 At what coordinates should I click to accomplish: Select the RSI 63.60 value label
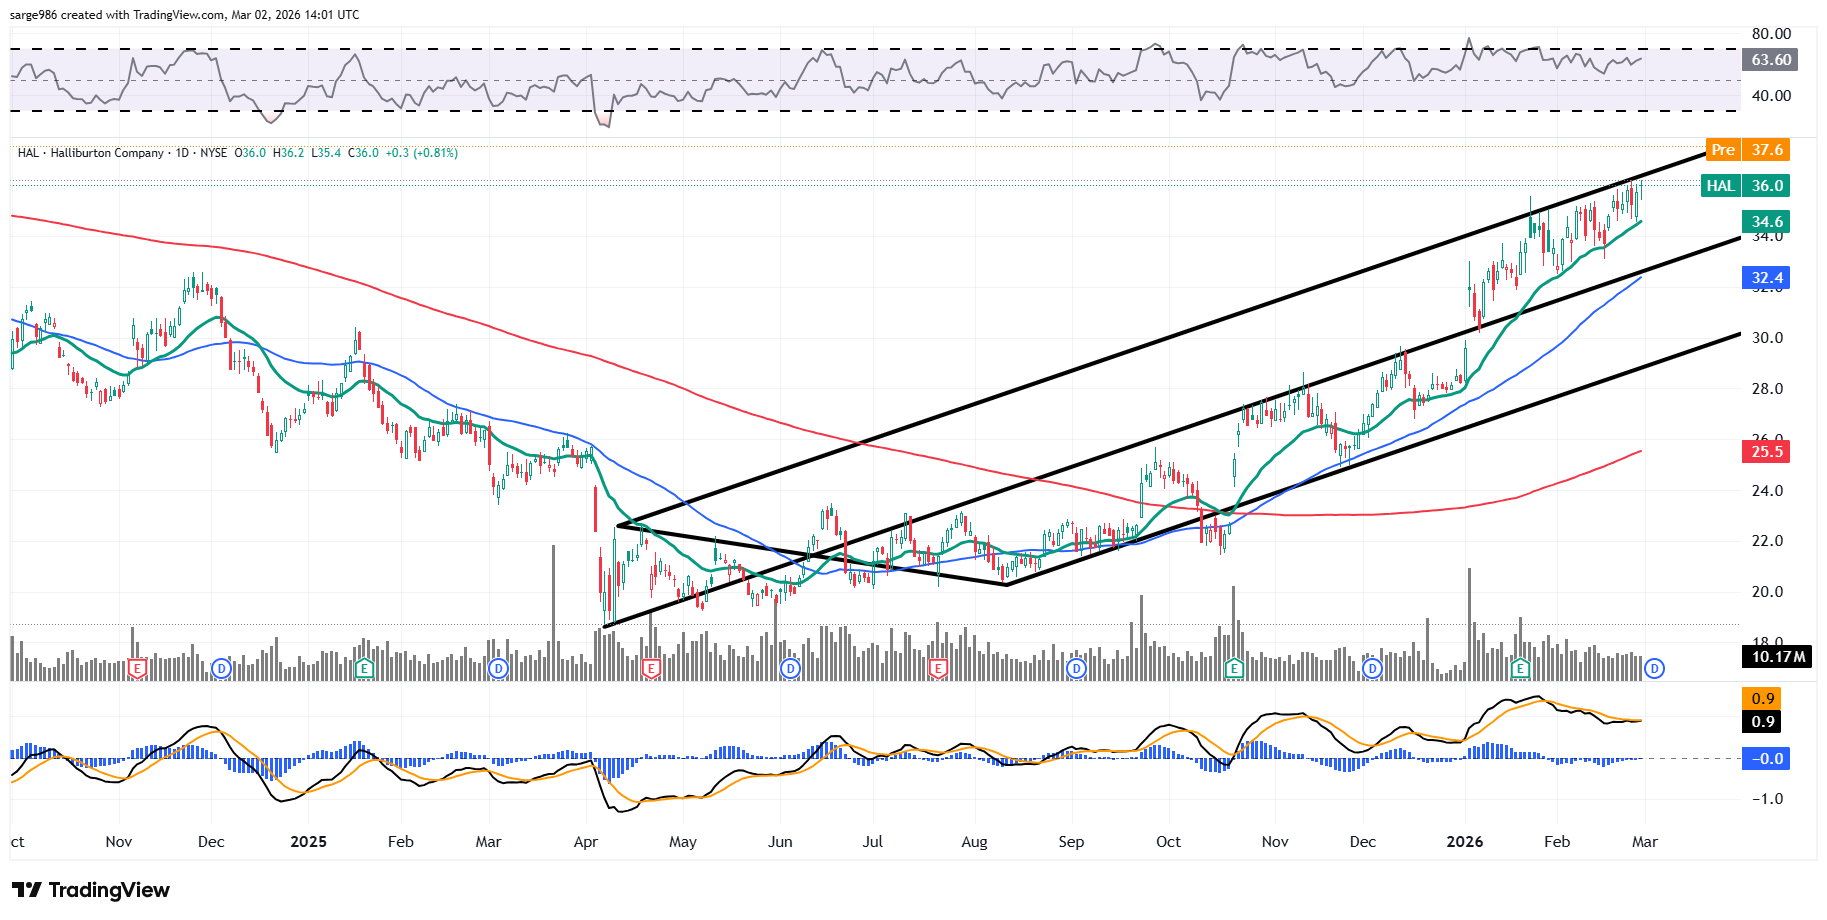coord(1770,60)
